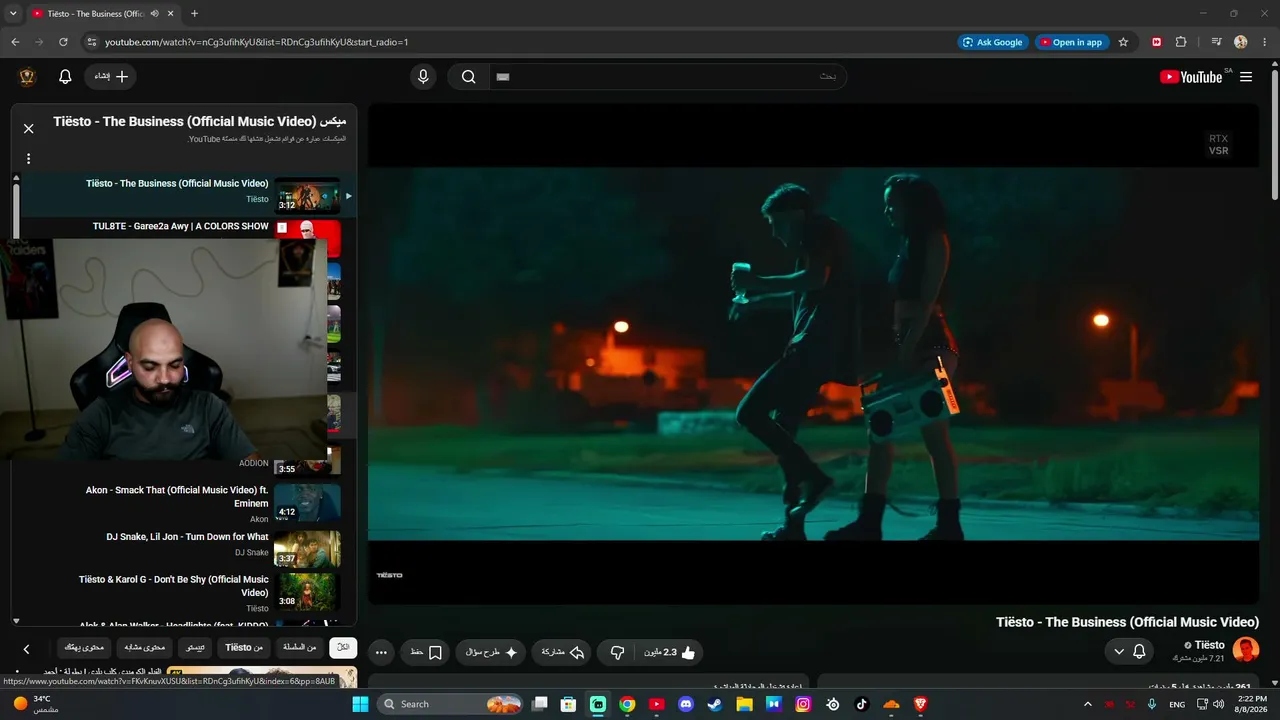The image size is (1280, 720).
Task: Click the Ask question sparkle button
Action: click(492, 652)
